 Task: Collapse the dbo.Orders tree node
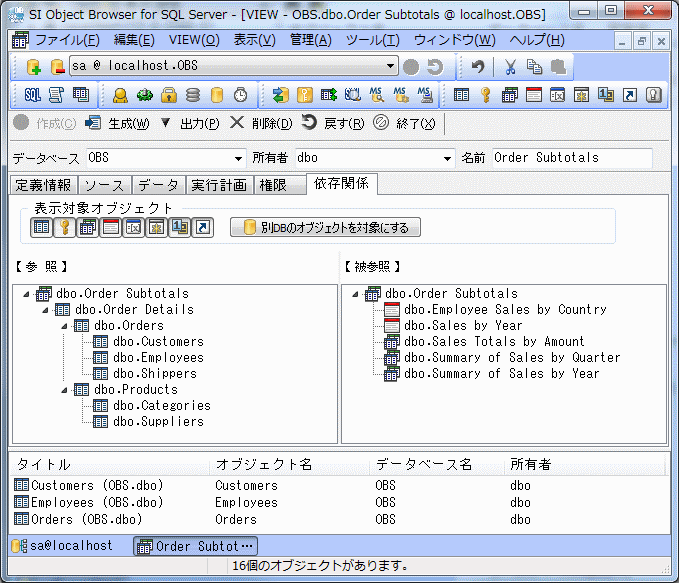point(64,326)
